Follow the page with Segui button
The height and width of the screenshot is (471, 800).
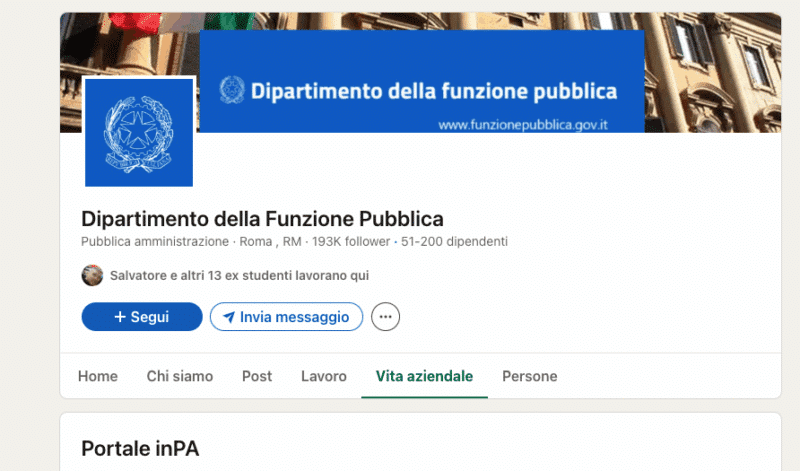pos(142,317)
